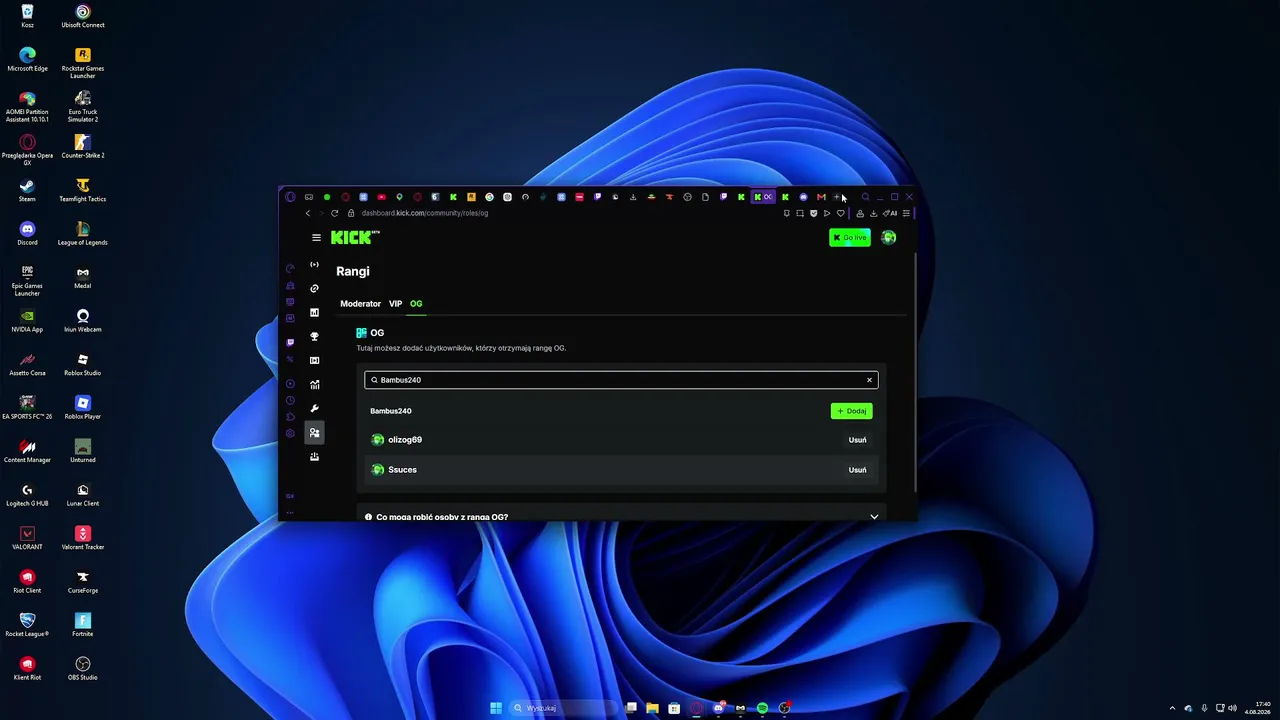
Task: Open the community roles icon in Kick sidebar
Action: [x=314, y=433]
